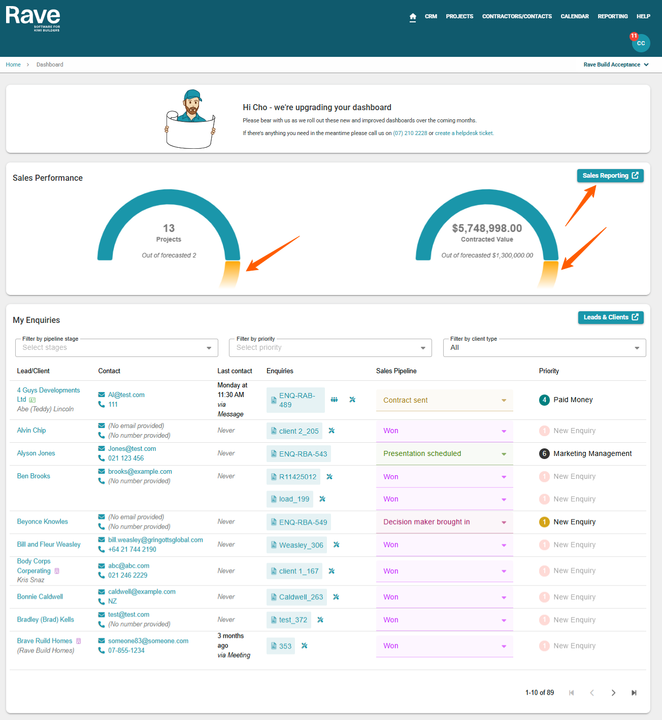Open the CRM menu
The width and height of the screenshot is (662, 720).
(x=431, y=17)
